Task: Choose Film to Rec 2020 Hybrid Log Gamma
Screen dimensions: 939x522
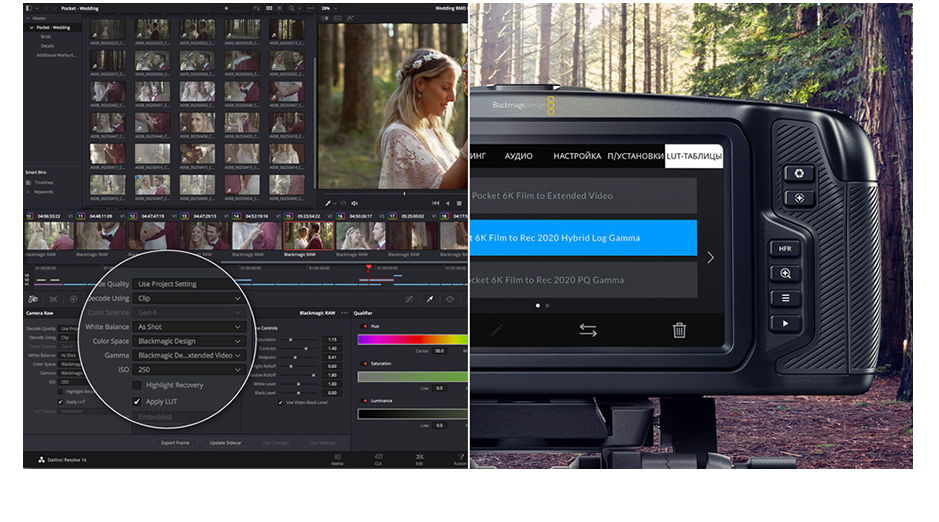Action: tap(583, 238)
